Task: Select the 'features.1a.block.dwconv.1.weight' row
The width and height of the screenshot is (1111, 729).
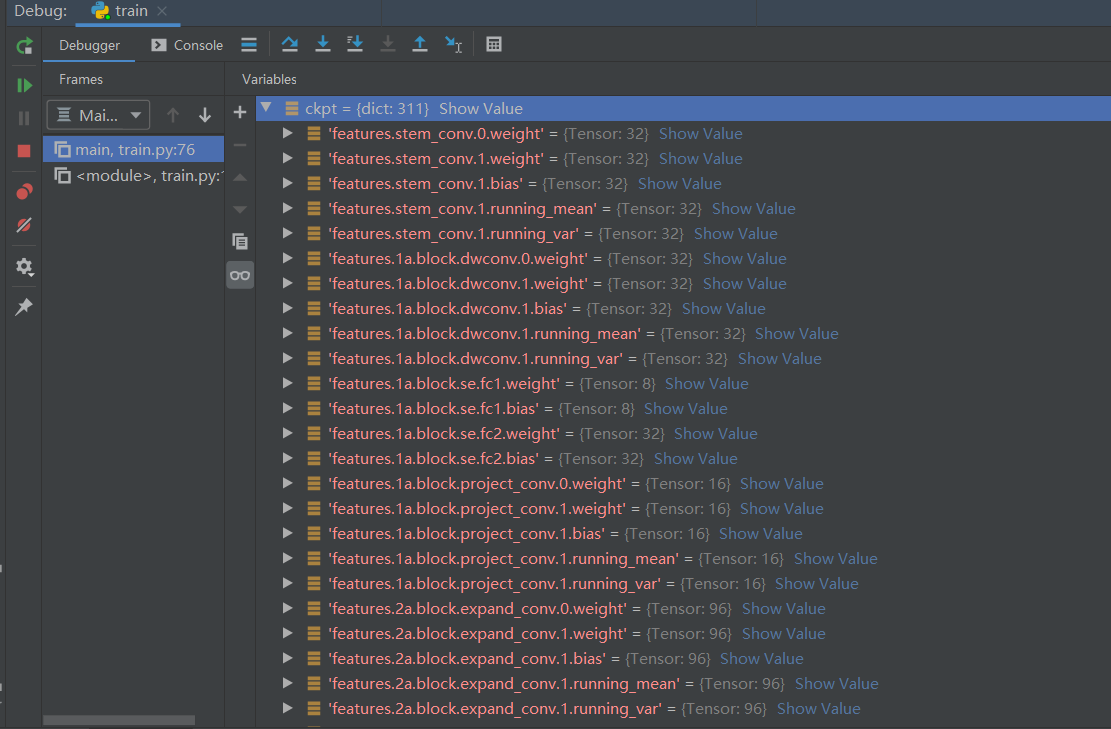Action: 683,283
